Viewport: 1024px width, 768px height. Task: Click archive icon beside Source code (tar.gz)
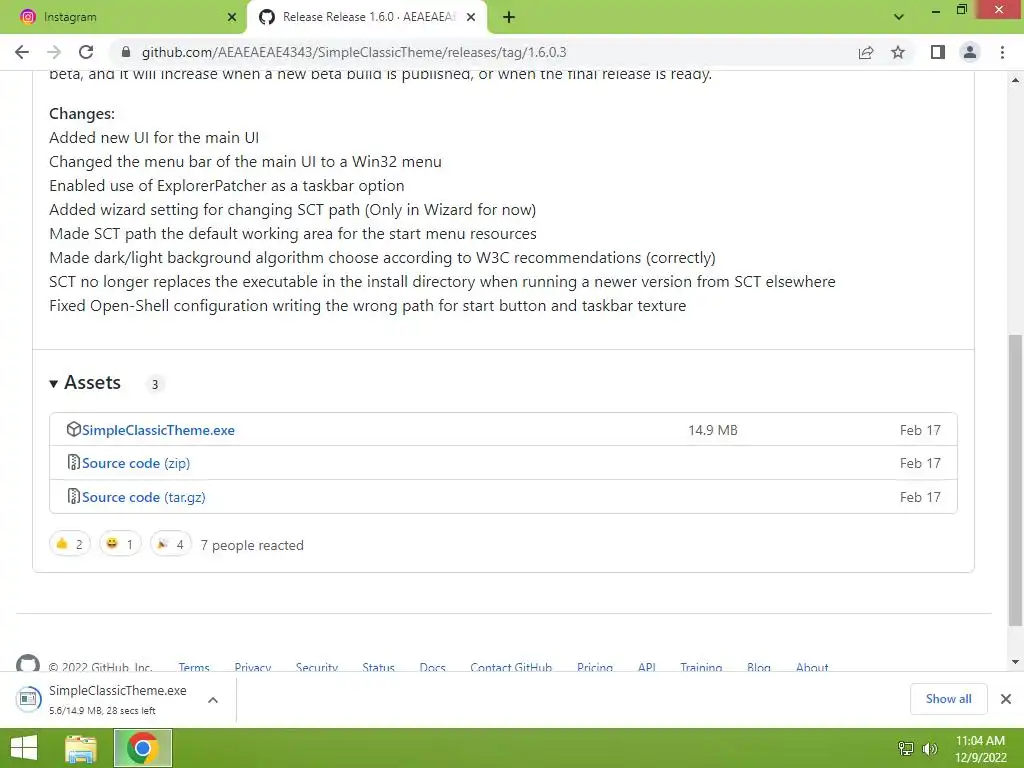[x=73, y=496]
